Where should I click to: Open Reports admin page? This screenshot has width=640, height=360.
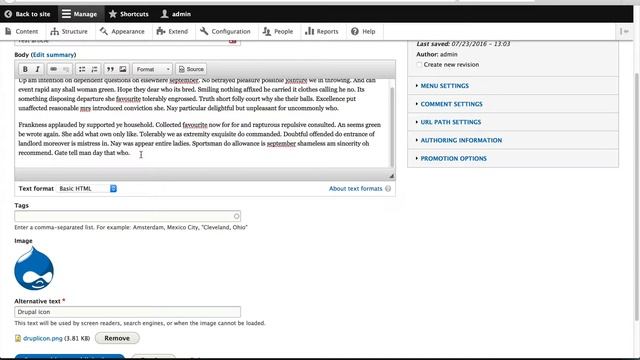(x=322, y=31)
